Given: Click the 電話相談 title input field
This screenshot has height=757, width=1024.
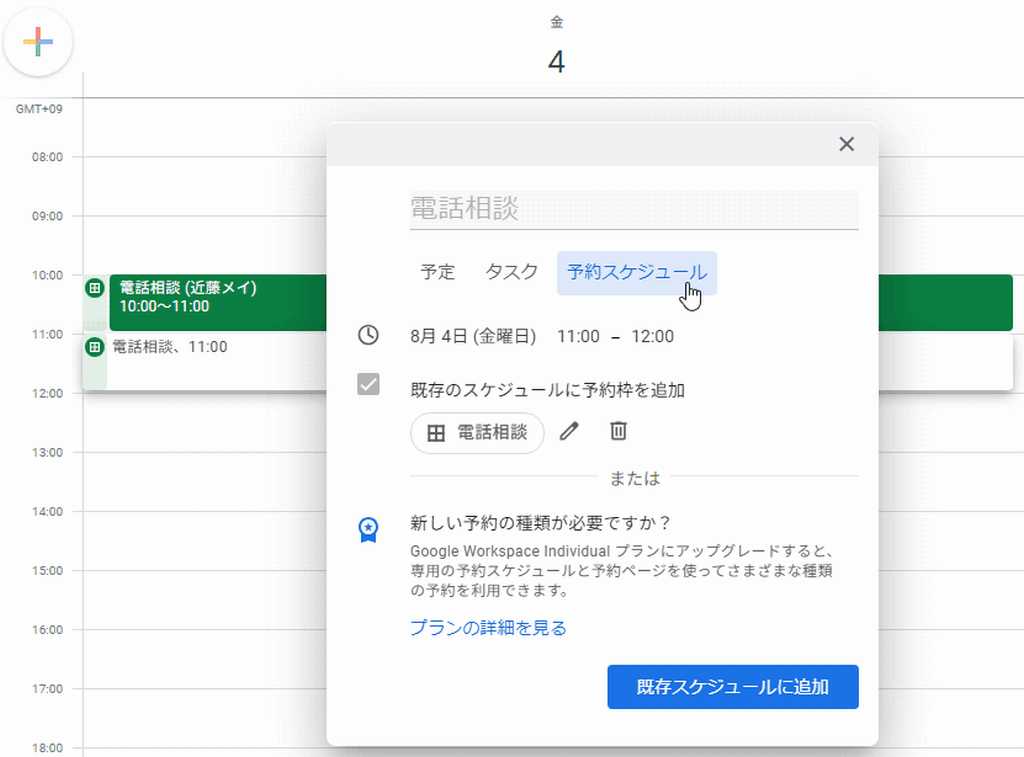Looking at the screenshot, I should click(x=633, y=209).
